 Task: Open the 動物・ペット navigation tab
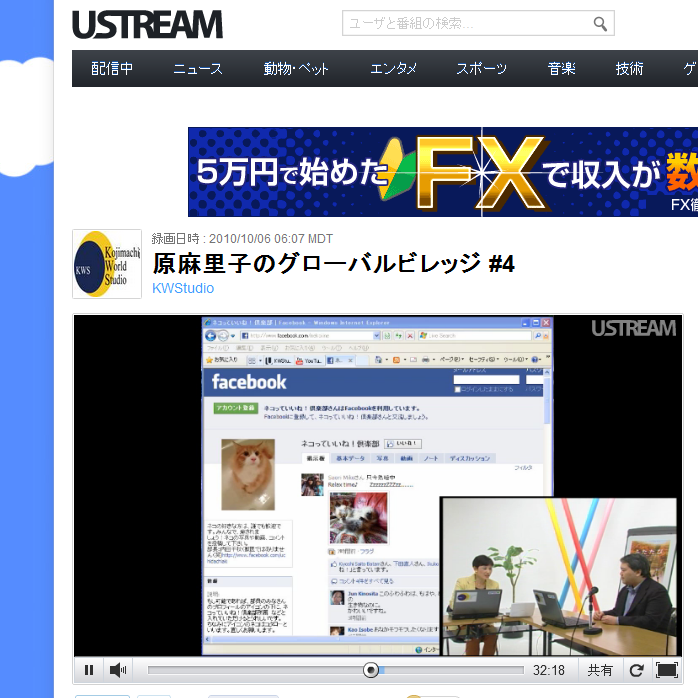pyautogui.click(x=296, y=69)
